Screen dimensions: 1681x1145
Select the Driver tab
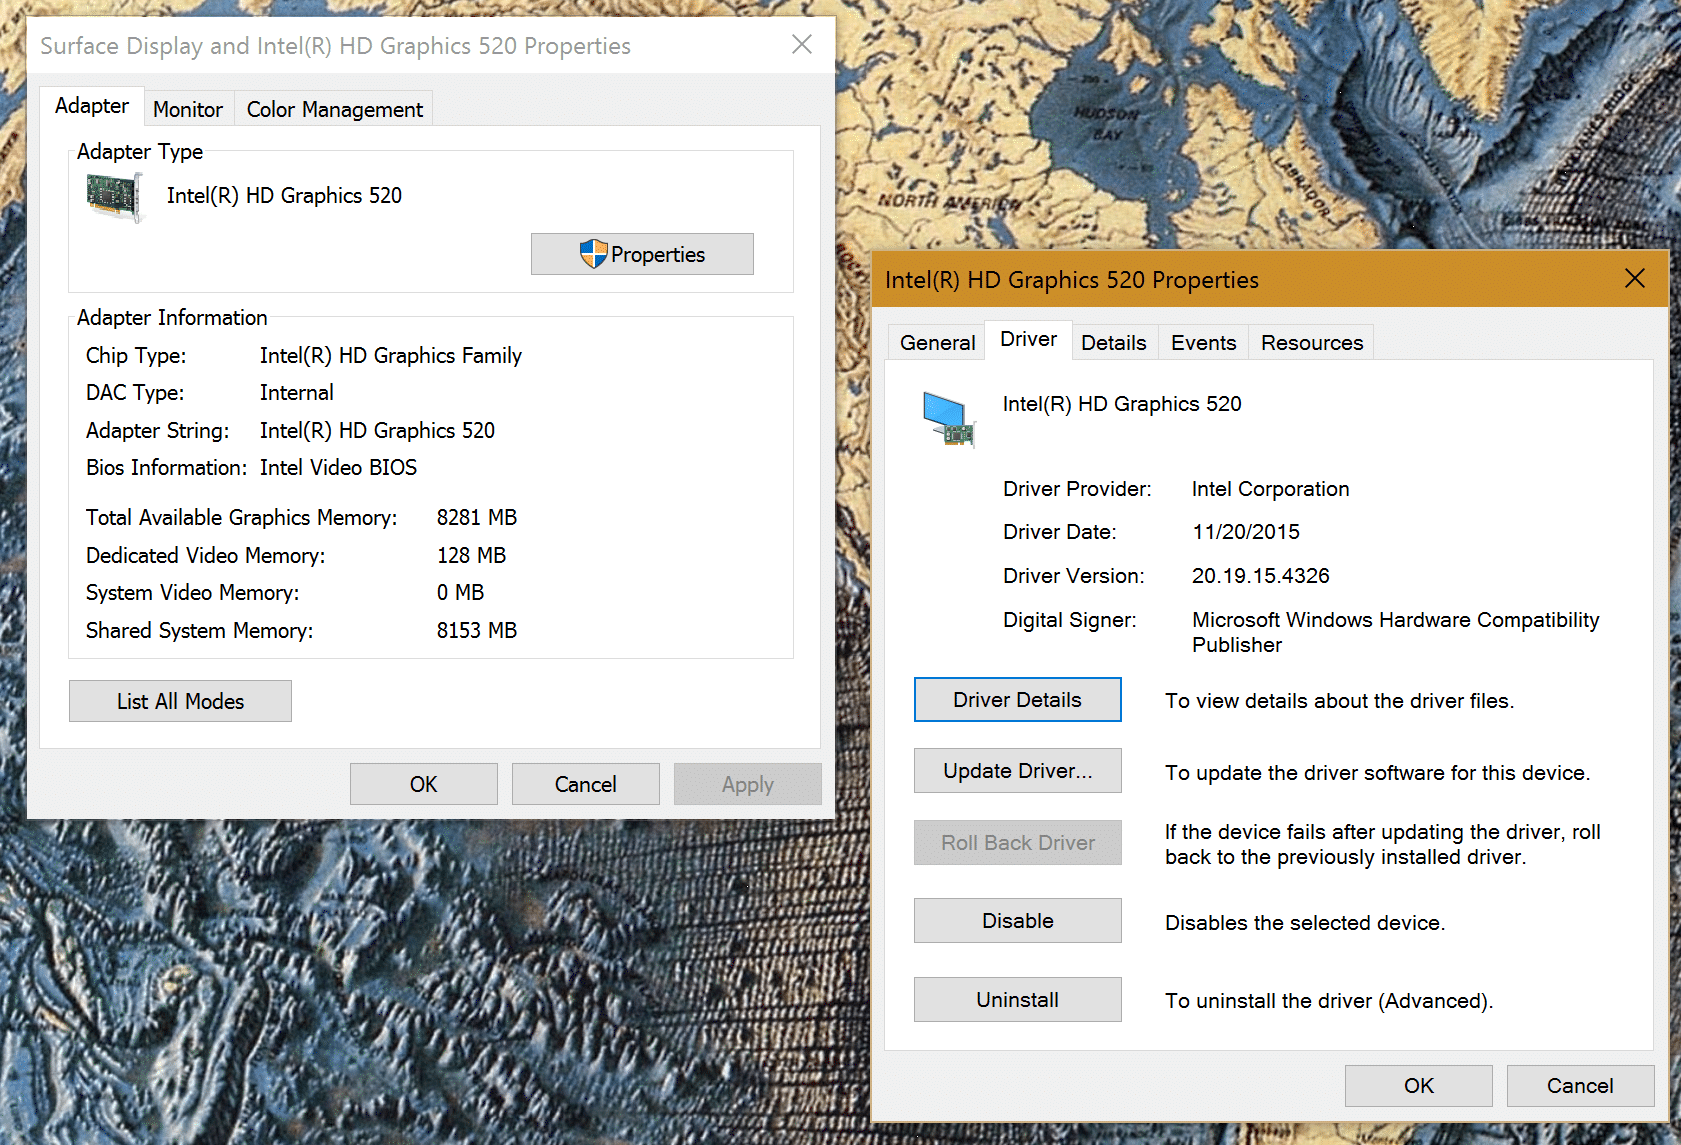pyautogui.click(x=1029, y=339)
